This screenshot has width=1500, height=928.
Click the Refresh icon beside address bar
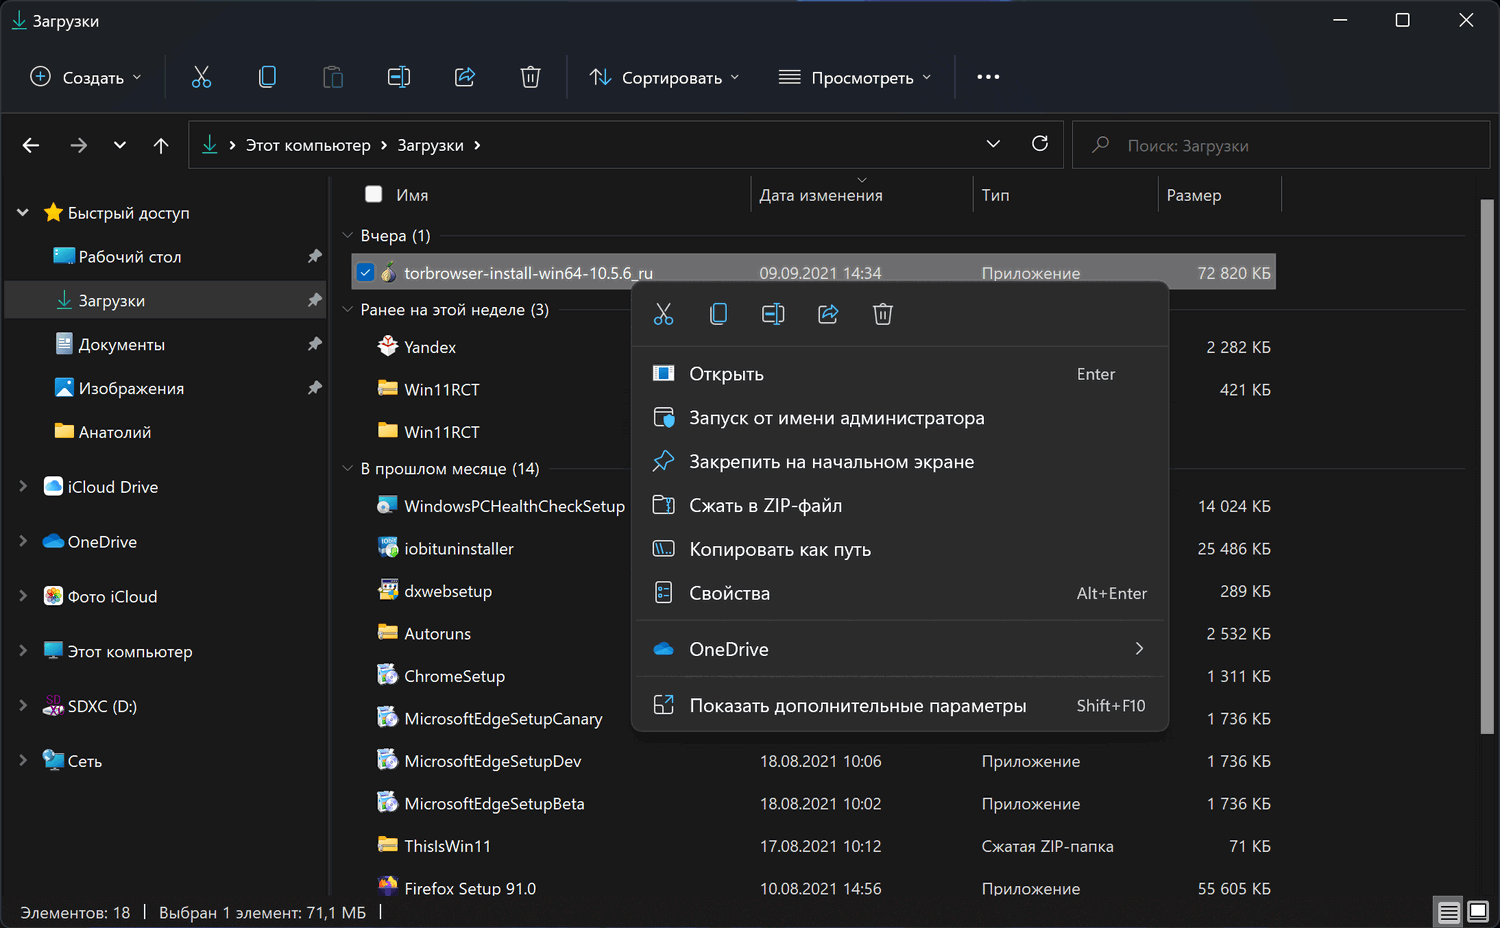pyautogui.click(x=1040, y=144)
